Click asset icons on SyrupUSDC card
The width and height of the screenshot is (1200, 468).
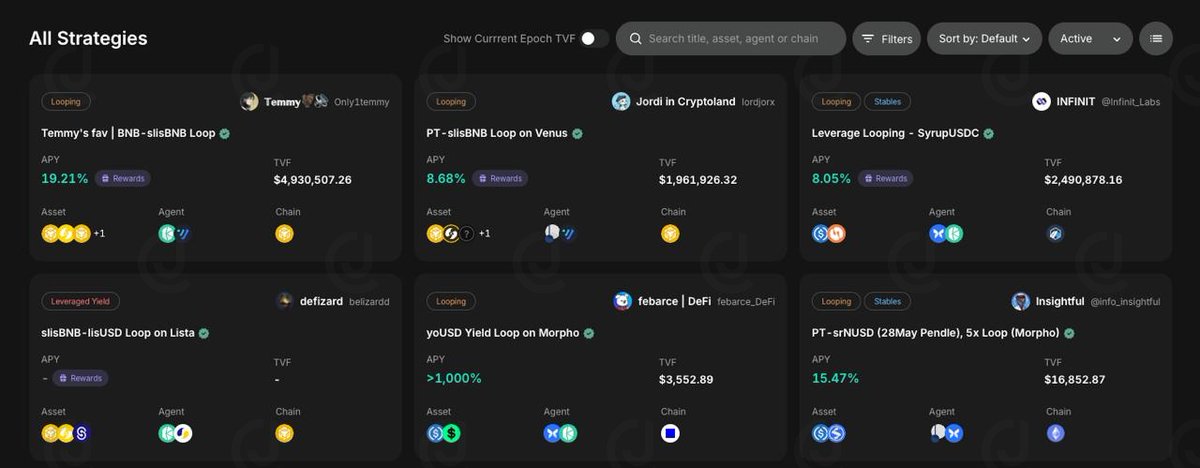pos(829,234)
